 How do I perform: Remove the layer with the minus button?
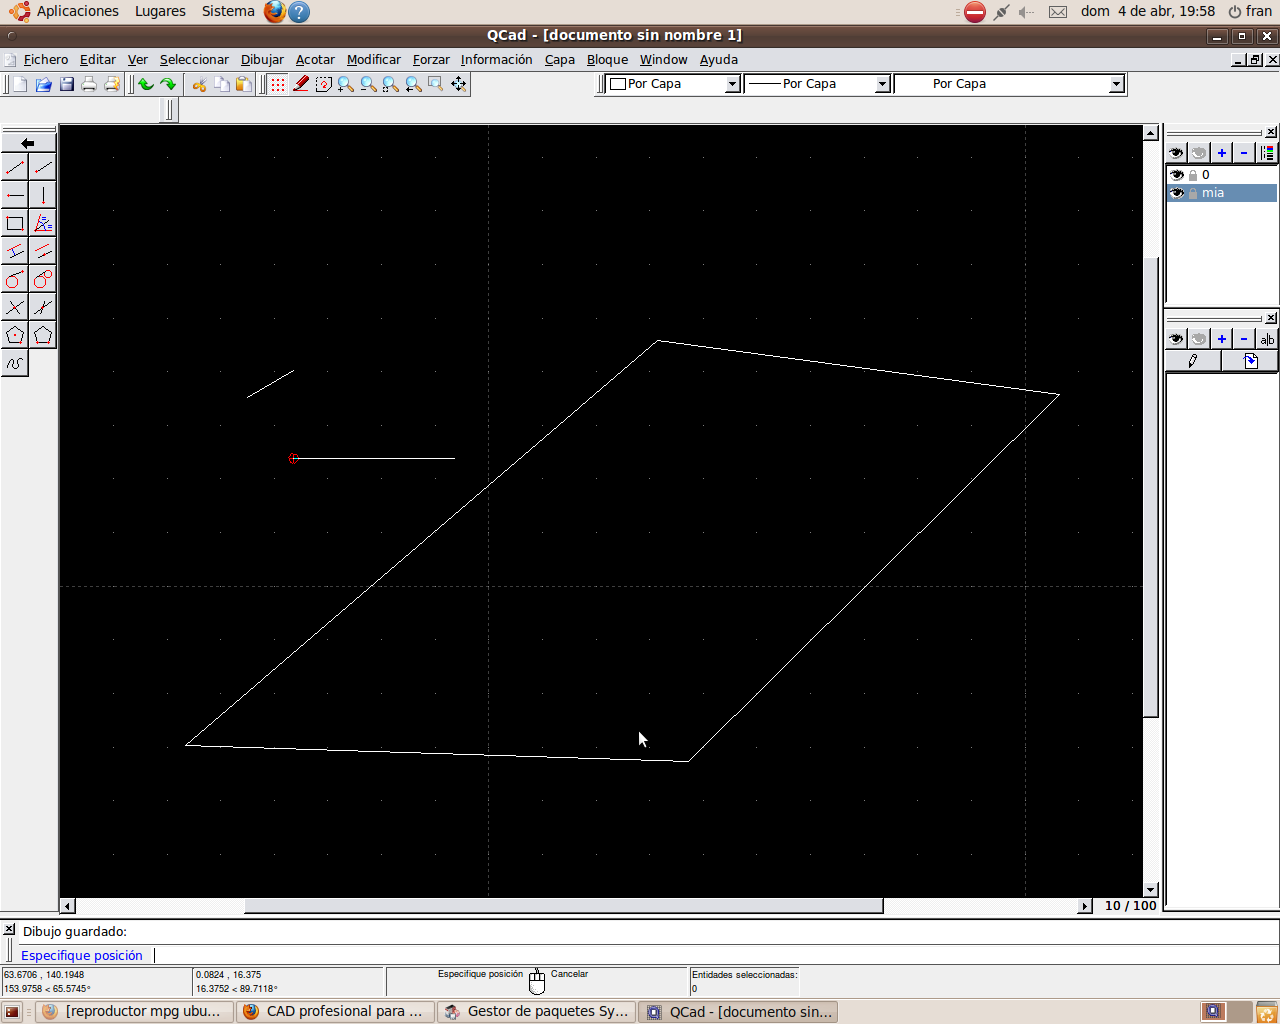[x=1244, y=153]
